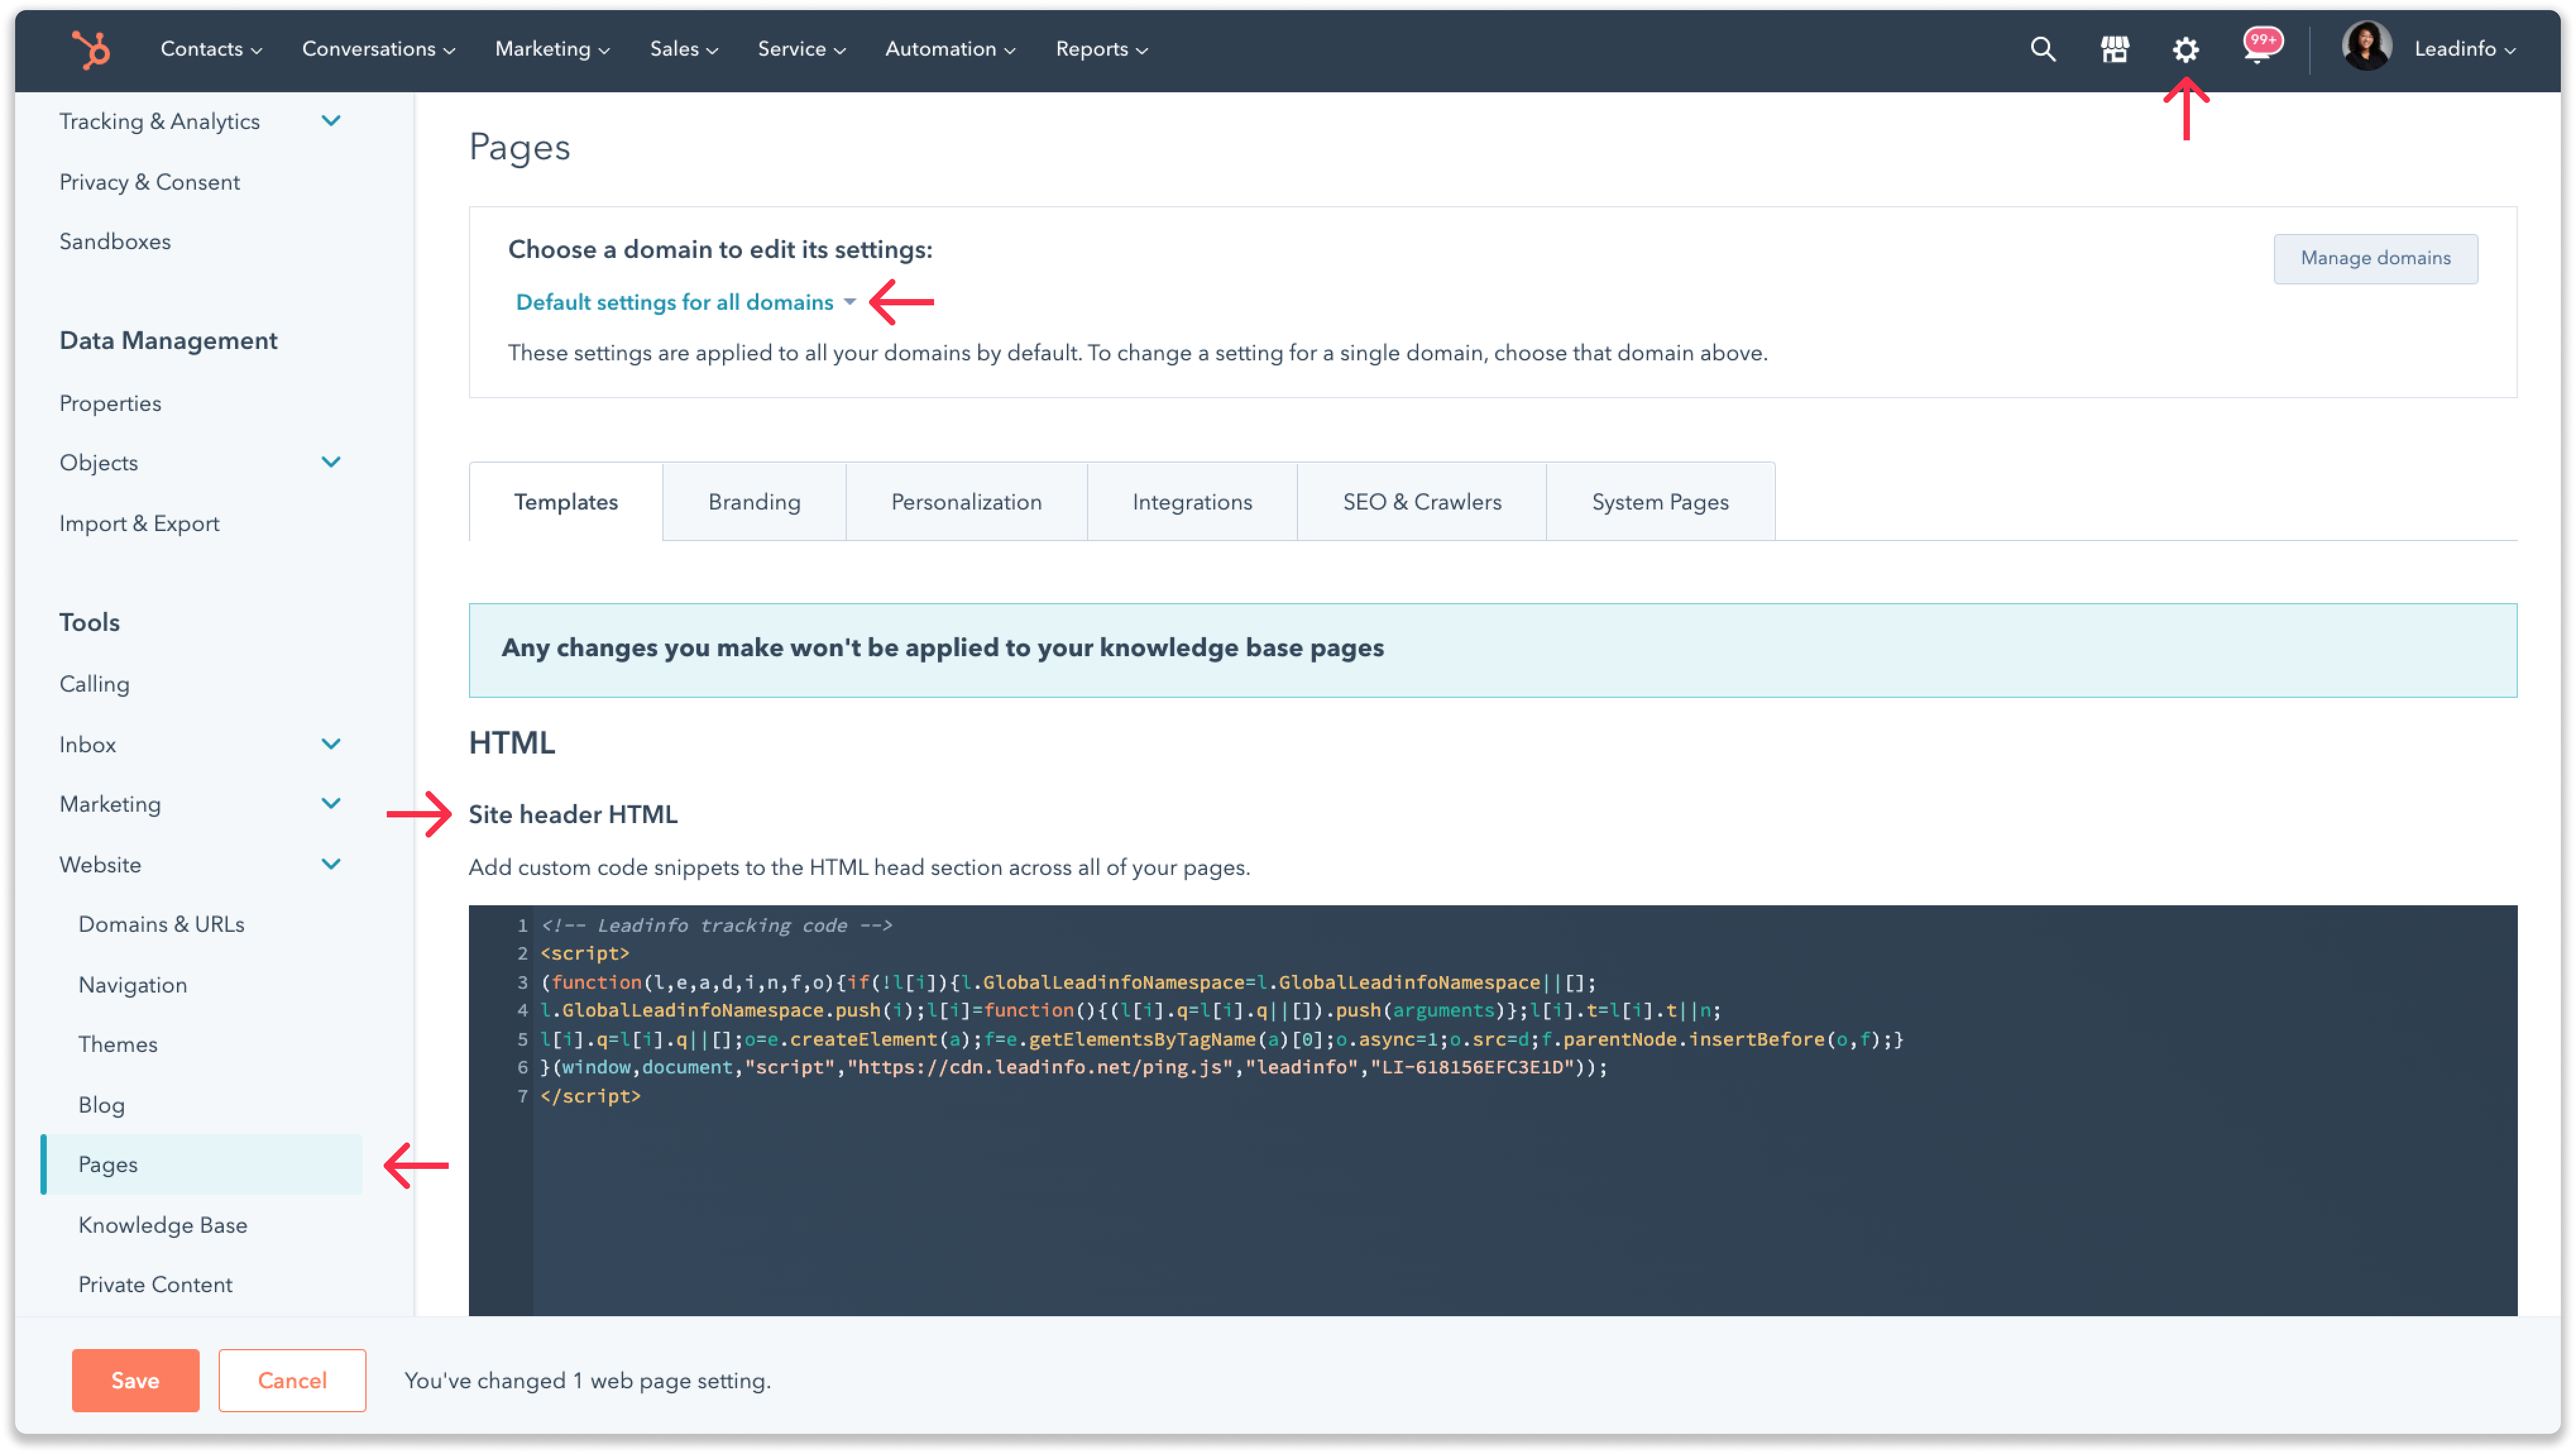Image resolution: width=2576 pixels, height=1454 pixels.
Task: Open the Settings gear icon
Action: [2185, 49]
